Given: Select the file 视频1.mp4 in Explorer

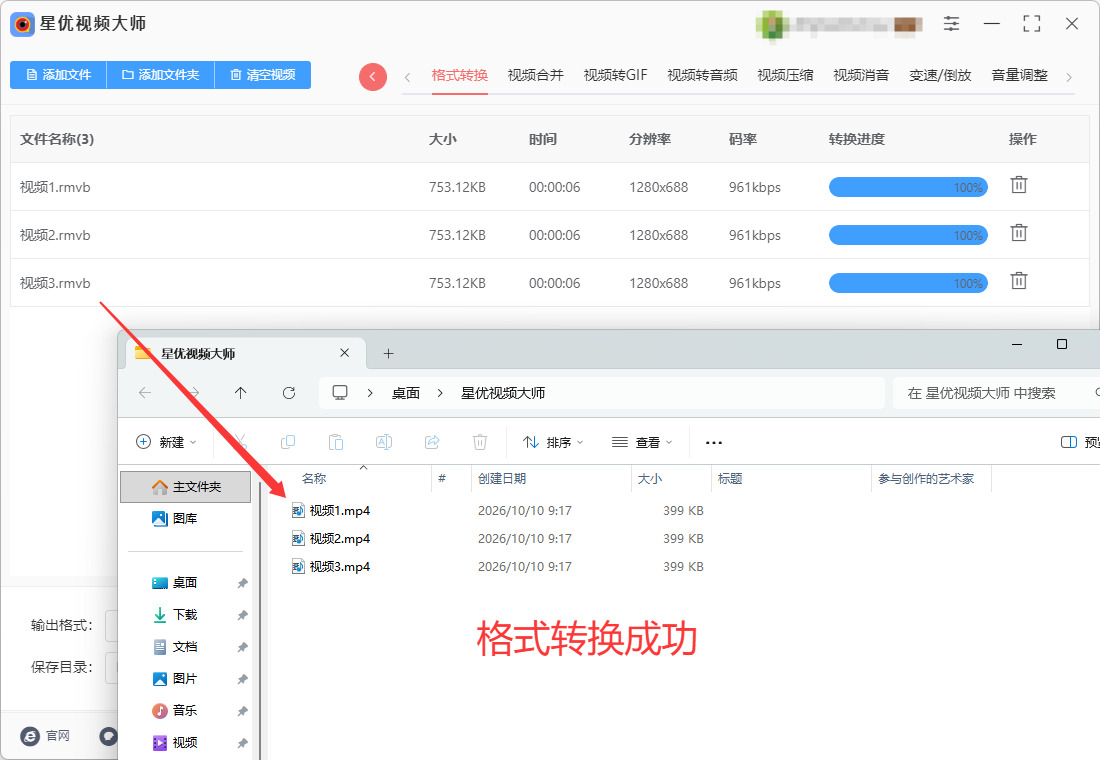Looking at the screenshot, I should [340, 510].
